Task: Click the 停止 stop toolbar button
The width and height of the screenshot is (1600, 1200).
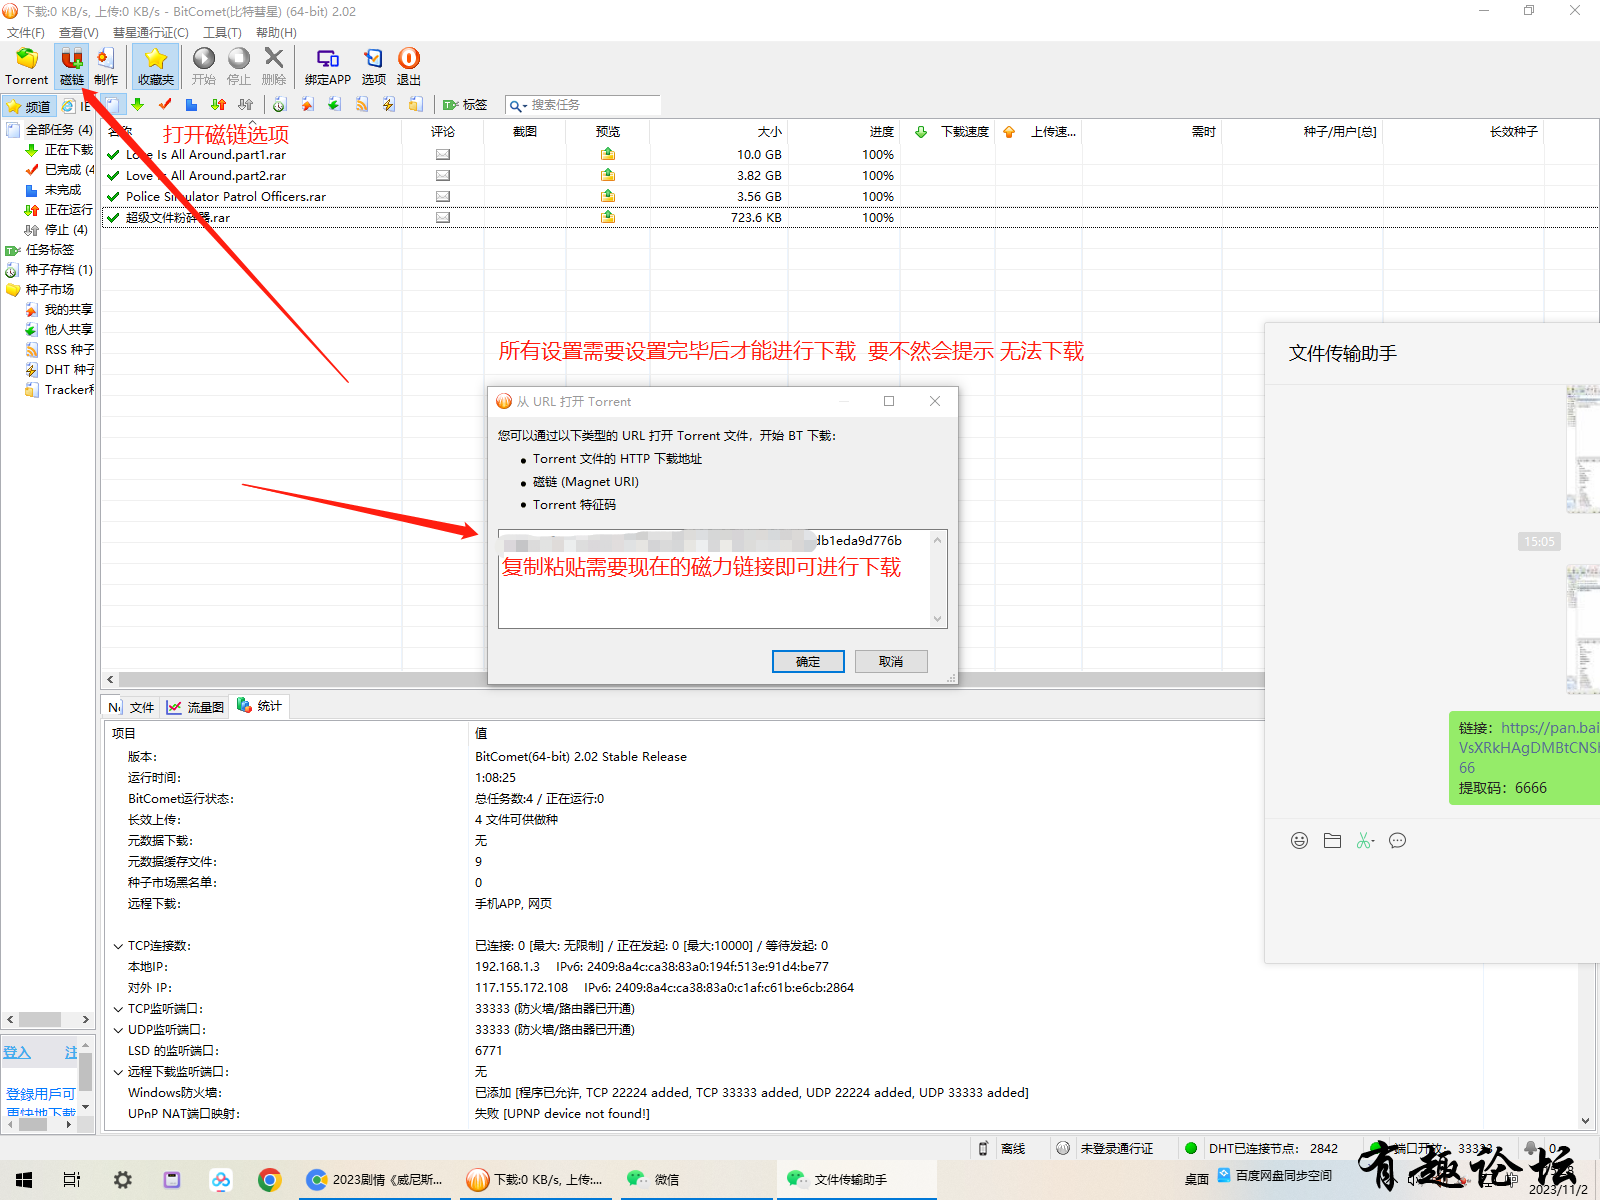Action: [x=239, y=66]
